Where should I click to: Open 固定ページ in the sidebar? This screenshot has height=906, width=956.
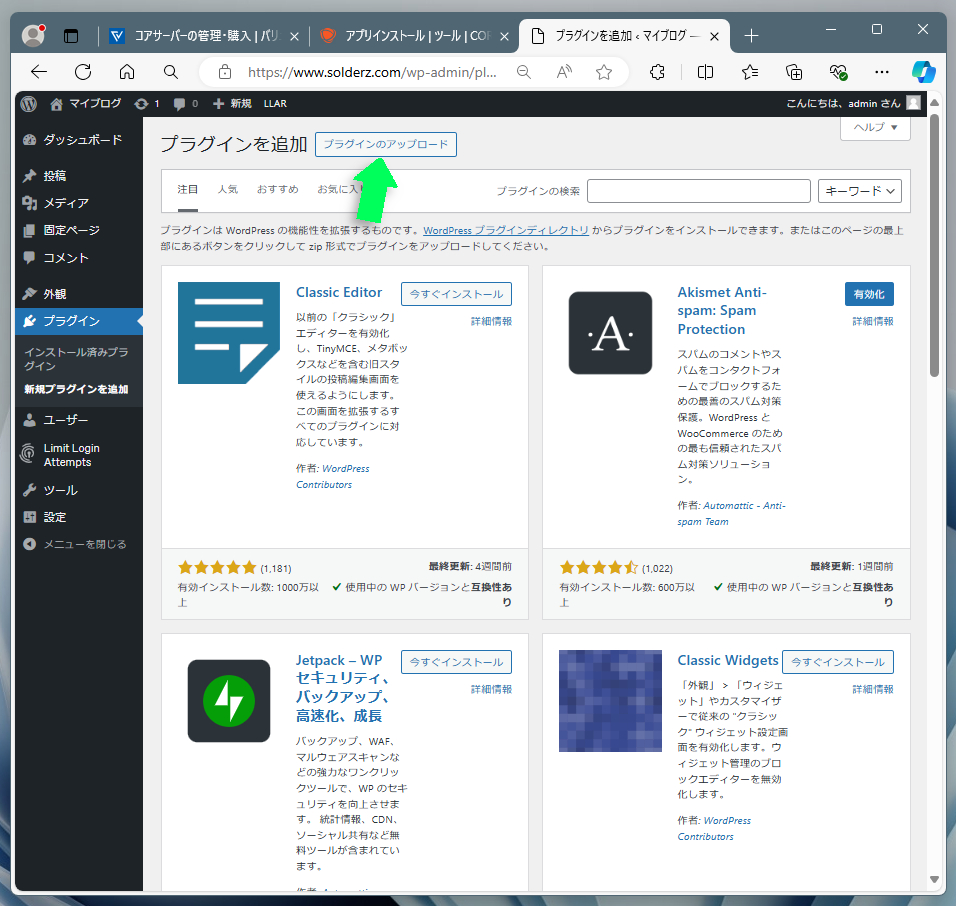(79, 230)
